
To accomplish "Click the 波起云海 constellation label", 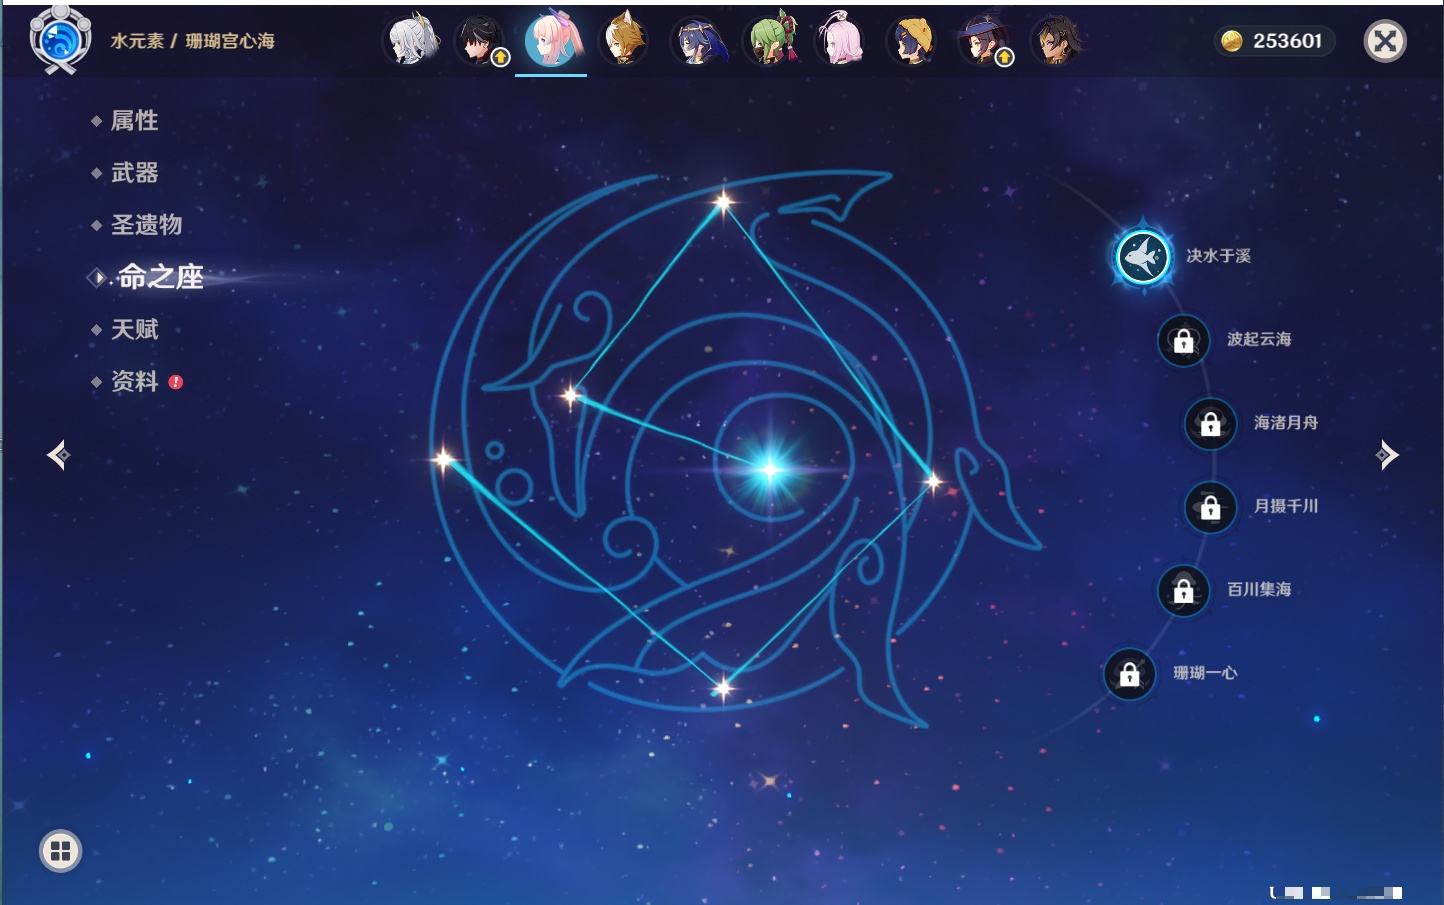I will [x=1259, y=339].
